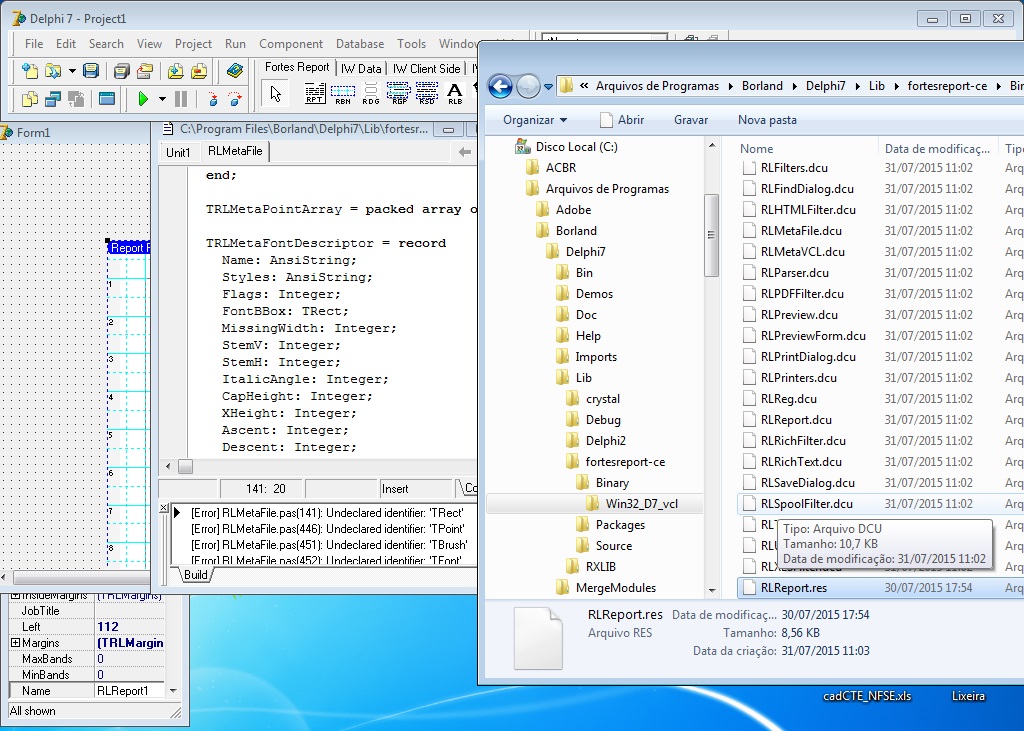Click the New Form icon

(106, 99)
